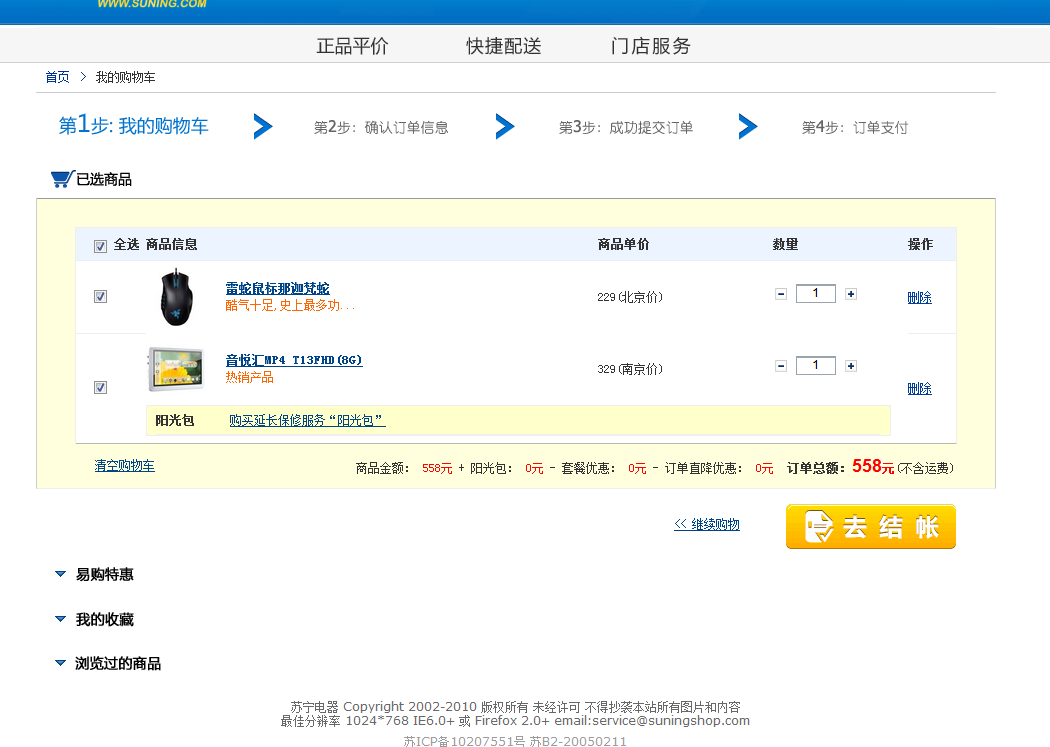1050x747 pixels.
Task: Toggle the 全选 select-all checkbox
Action: tap(100, 246)
